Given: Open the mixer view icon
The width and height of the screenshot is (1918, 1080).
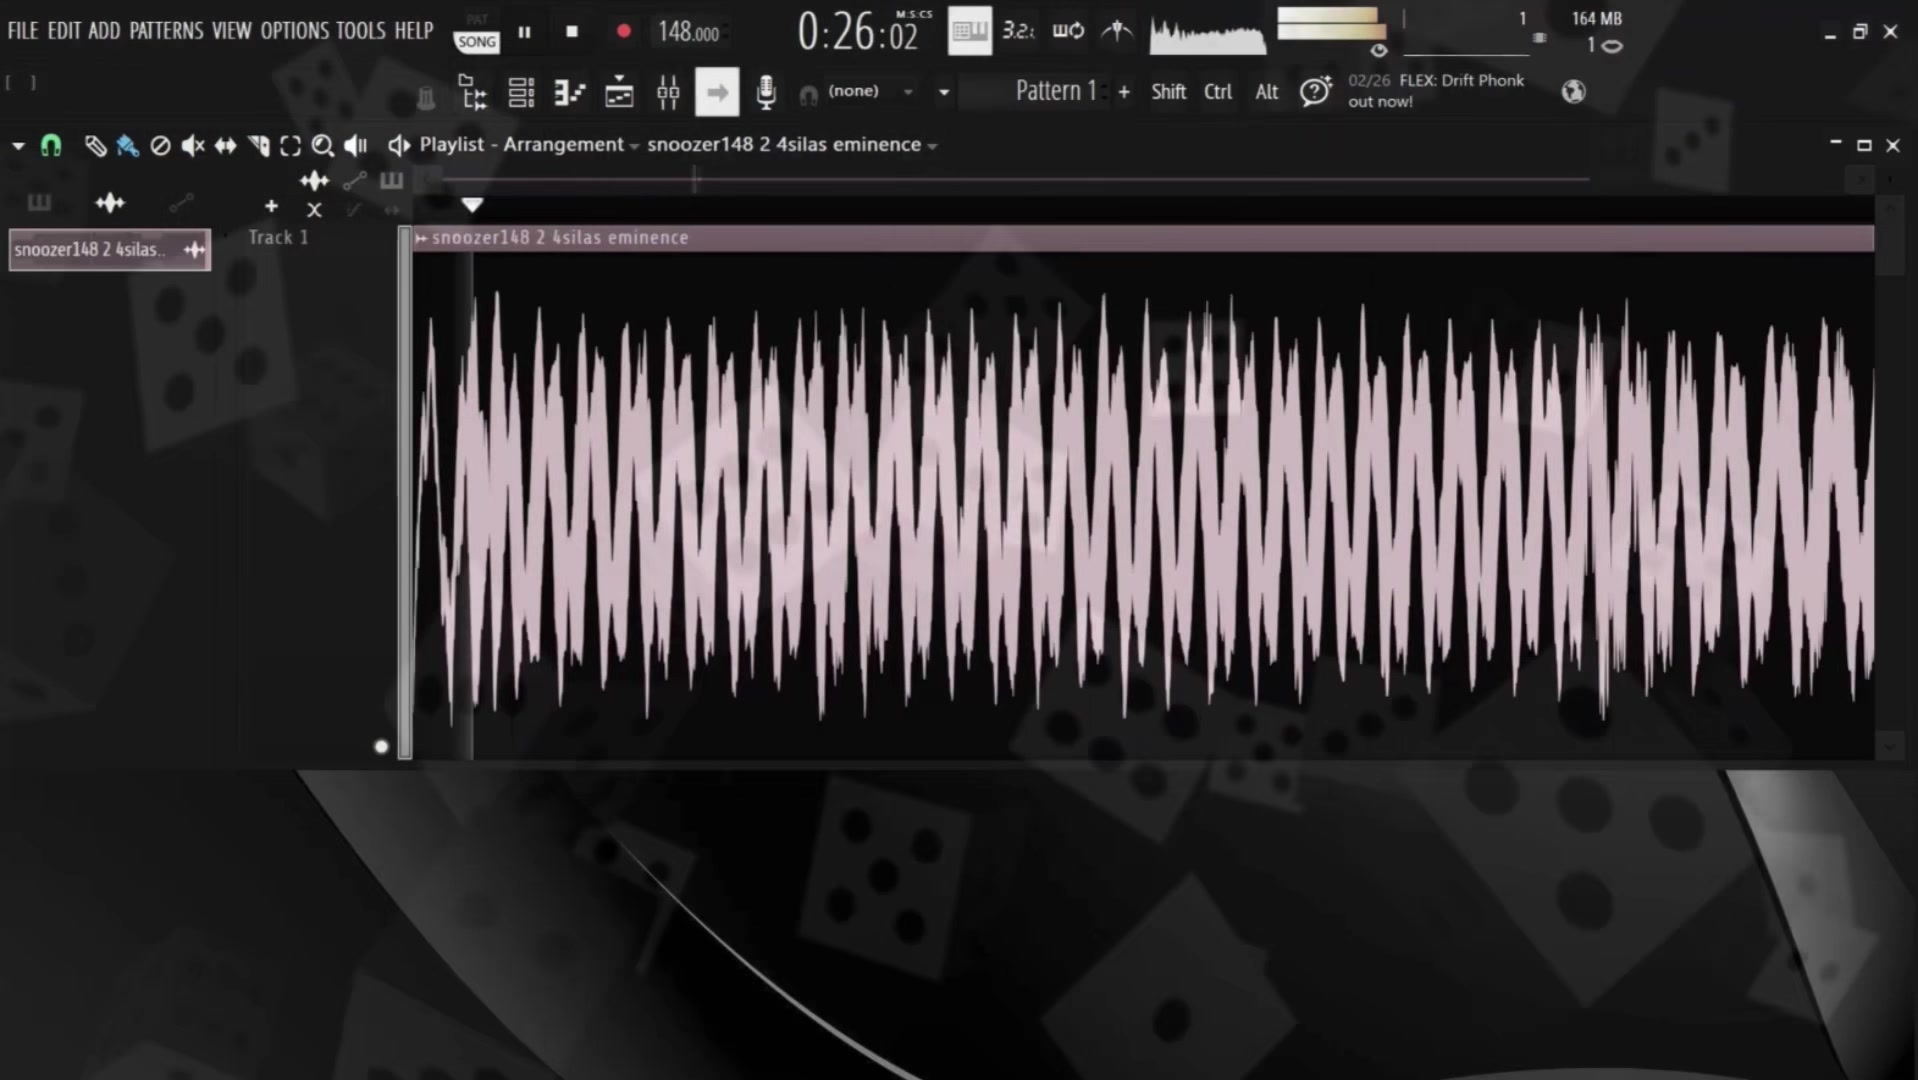Looking at the screenshot, I should click(x=668, y=92).
